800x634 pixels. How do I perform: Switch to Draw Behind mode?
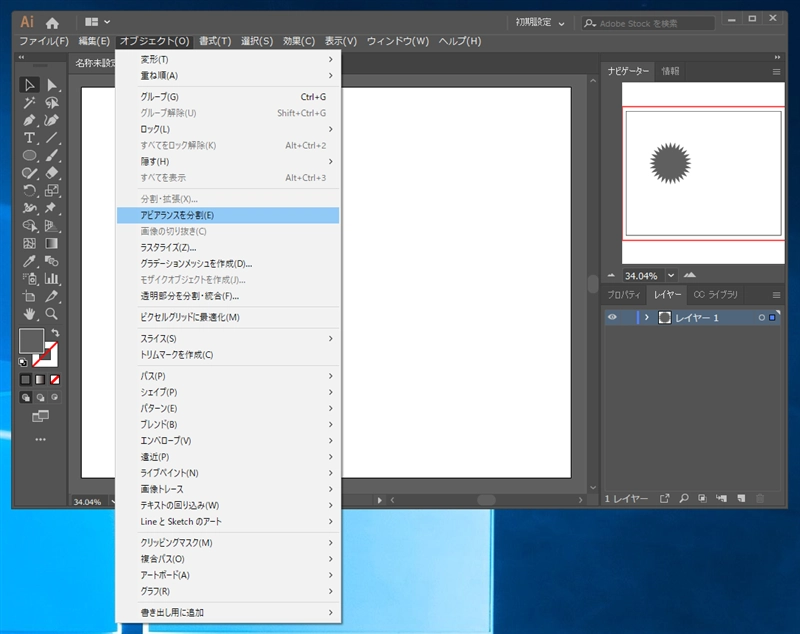pos(40,397)
